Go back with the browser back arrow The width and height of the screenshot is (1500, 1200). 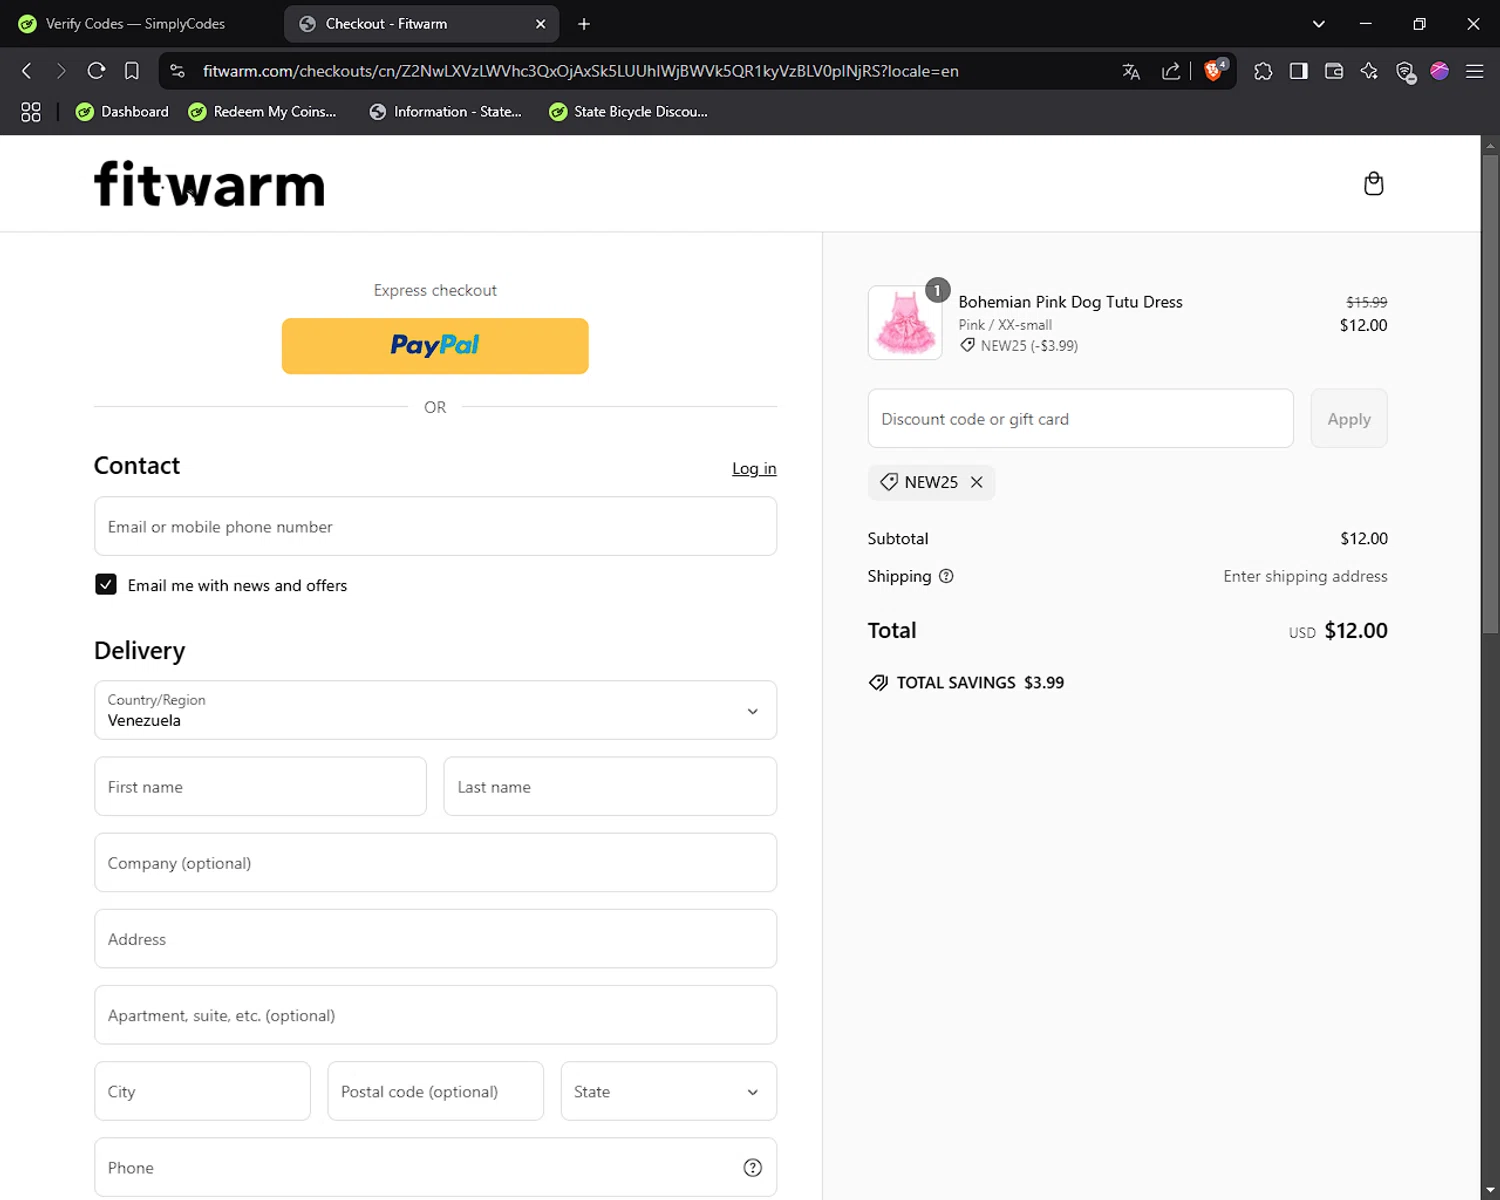(x=27, y=71)
